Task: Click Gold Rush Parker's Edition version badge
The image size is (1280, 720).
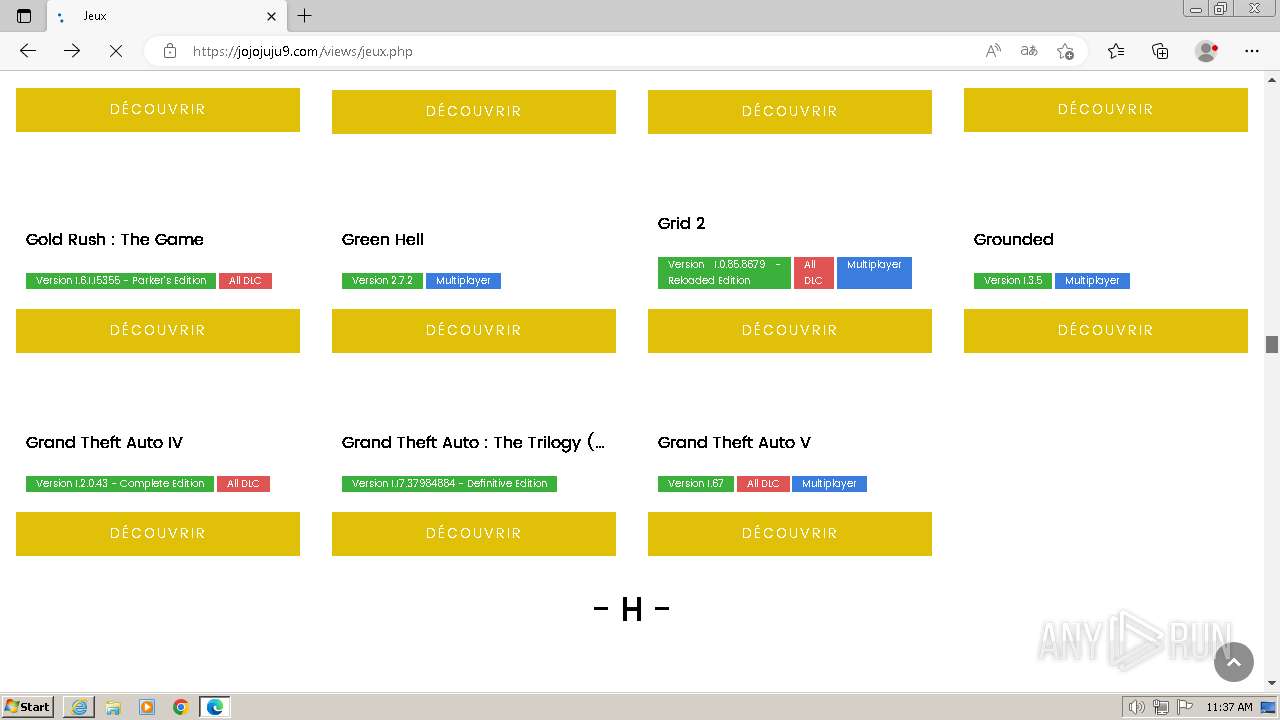Action: [121, 281]
